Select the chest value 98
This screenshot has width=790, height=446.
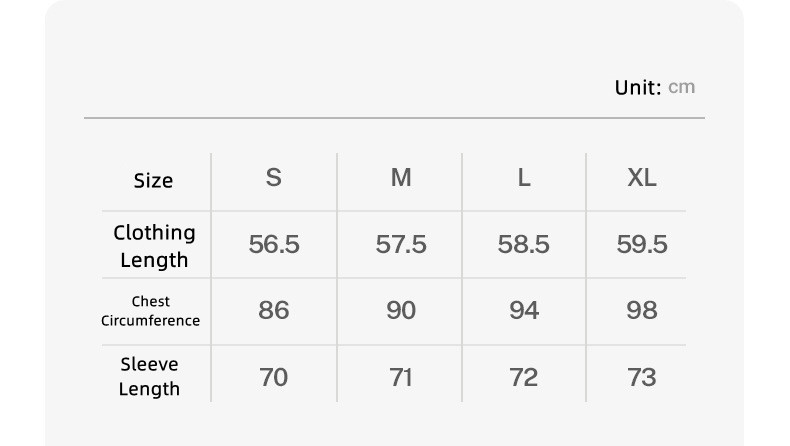pos(642,311)
